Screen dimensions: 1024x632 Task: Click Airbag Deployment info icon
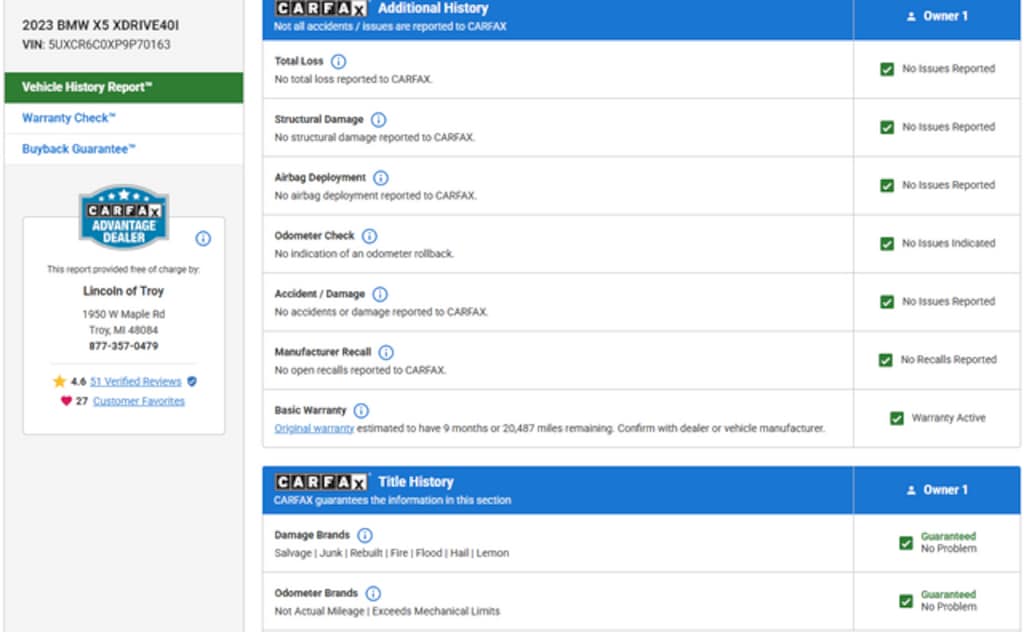click(x=381, y=178)
